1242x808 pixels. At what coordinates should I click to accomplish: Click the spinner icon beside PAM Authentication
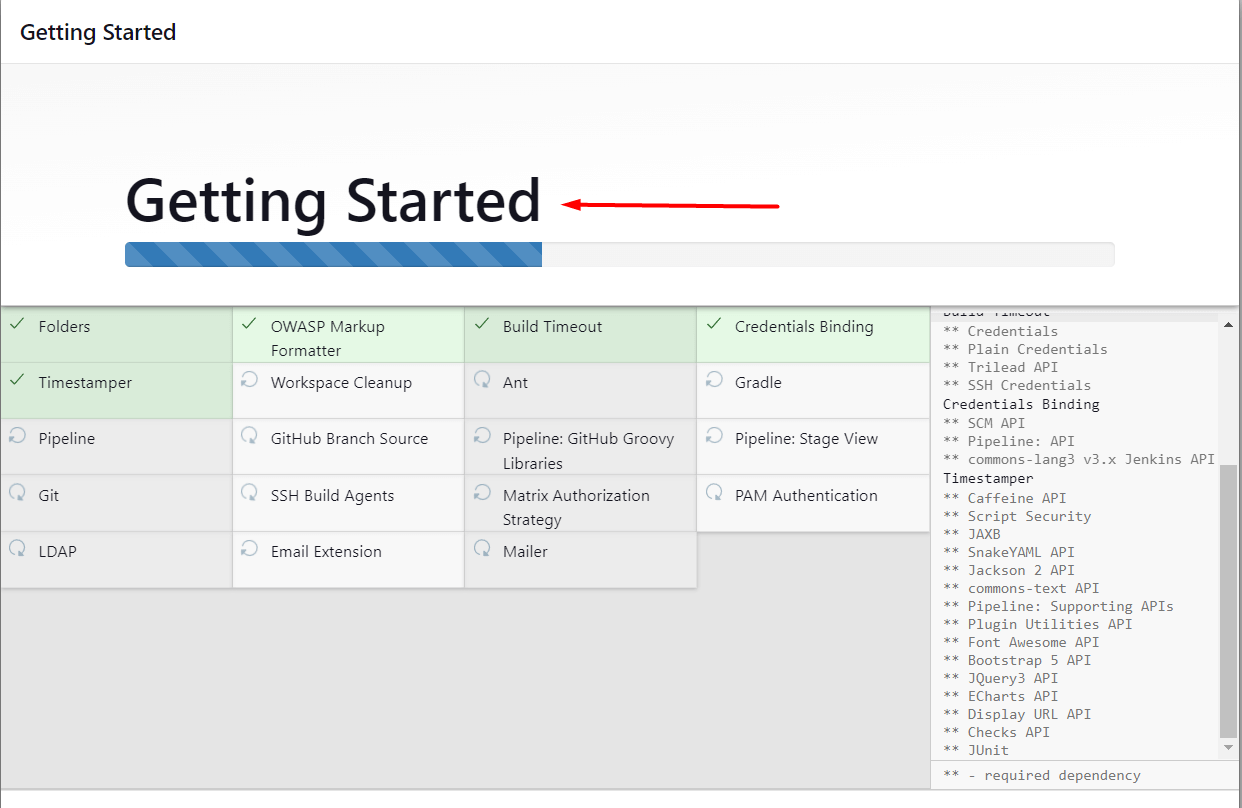[x=713, y=493]
